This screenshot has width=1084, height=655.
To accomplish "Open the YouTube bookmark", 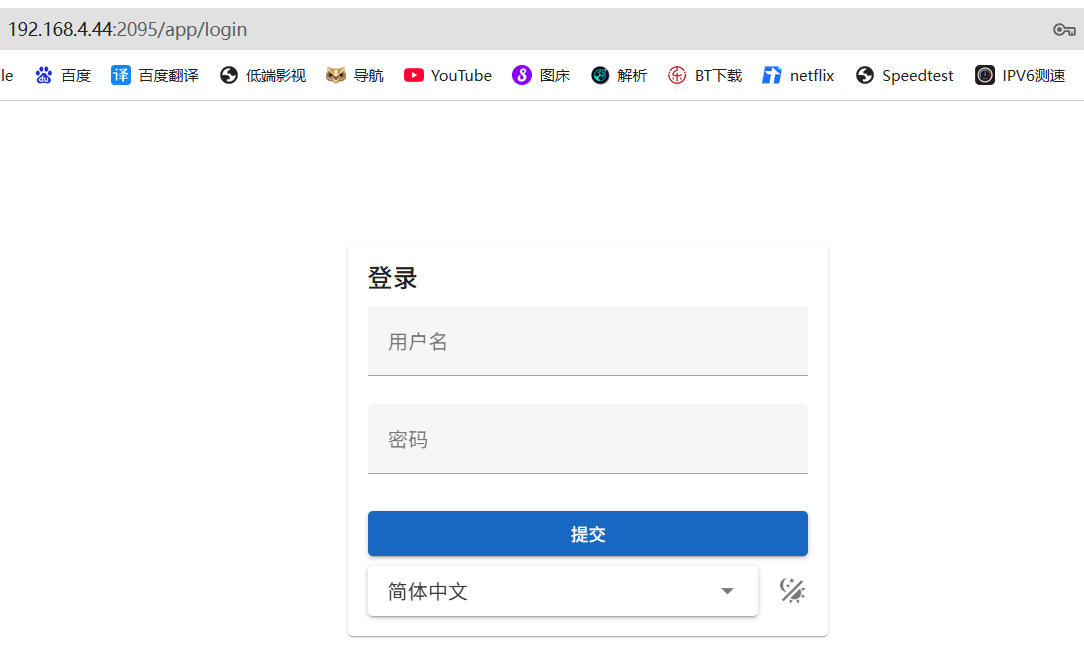I will (x=448, y=76).
